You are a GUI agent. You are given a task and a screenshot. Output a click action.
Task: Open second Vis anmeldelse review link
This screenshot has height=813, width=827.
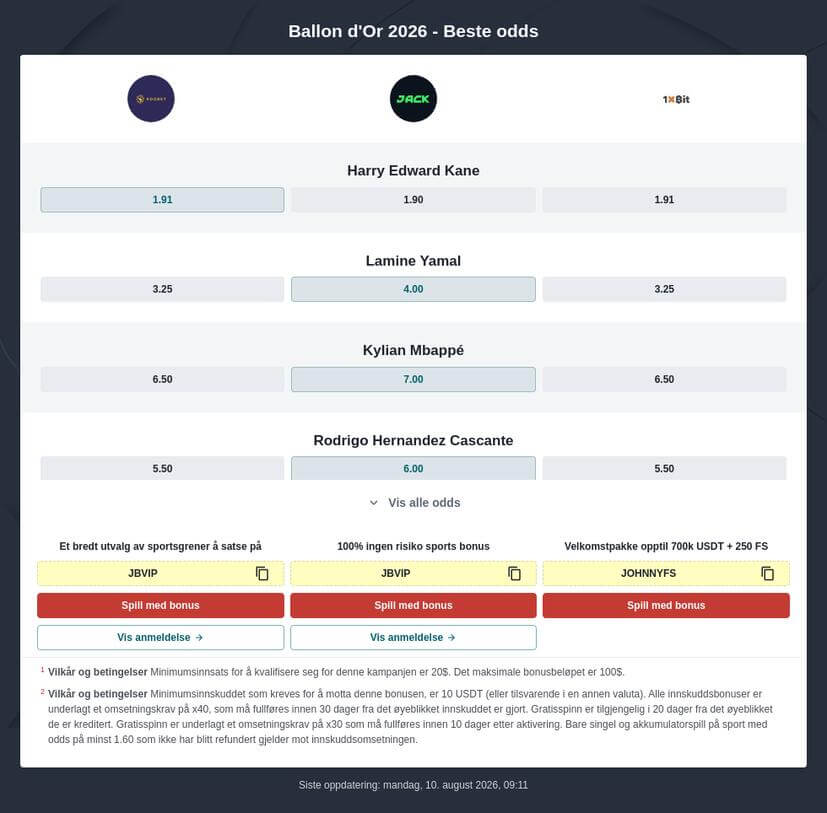413,638
